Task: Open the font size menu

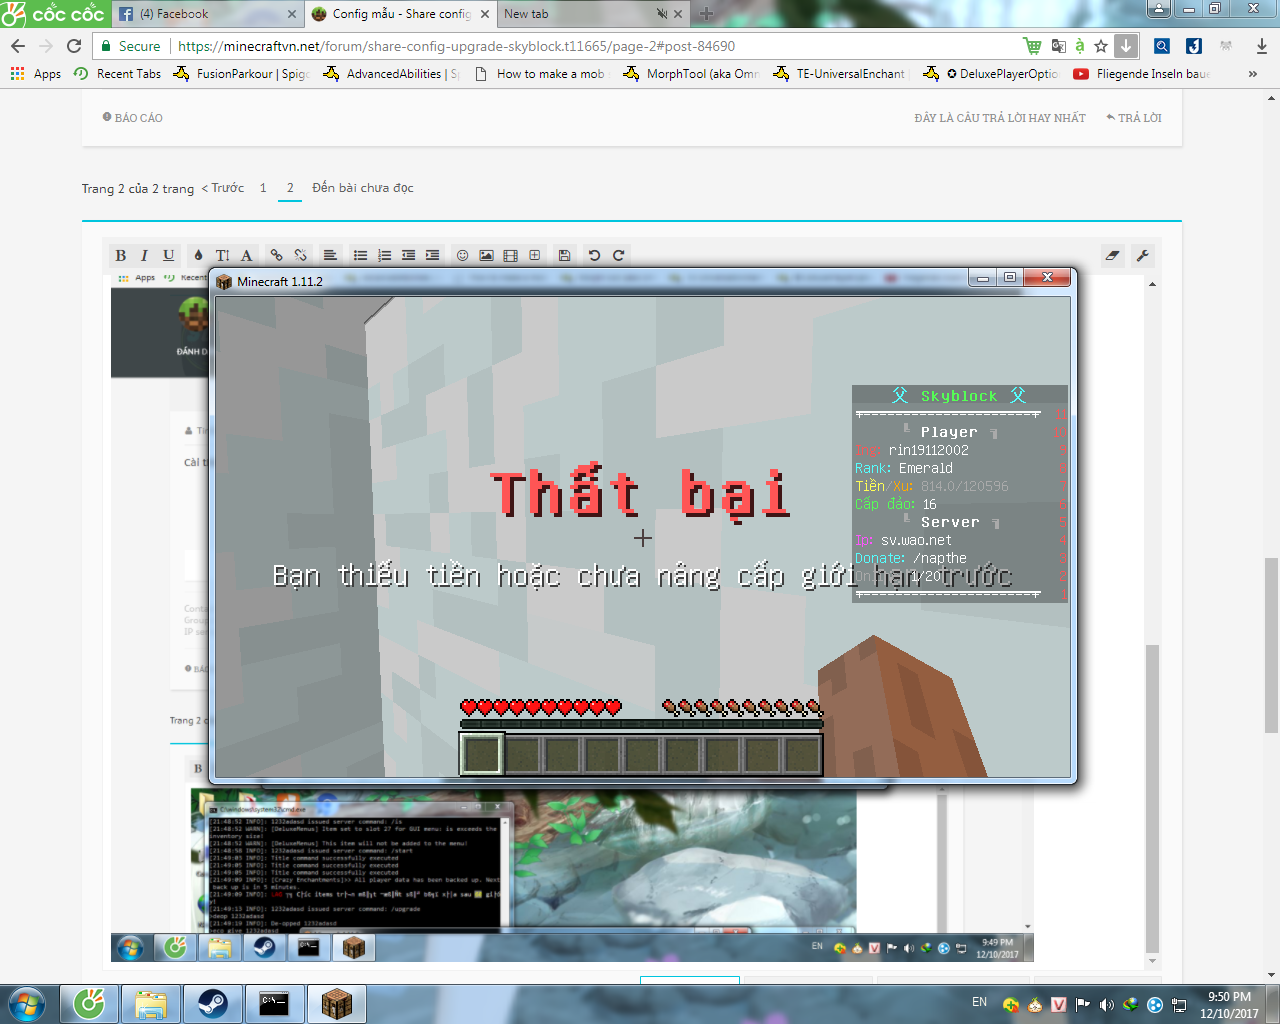Action: pos(222,255)
